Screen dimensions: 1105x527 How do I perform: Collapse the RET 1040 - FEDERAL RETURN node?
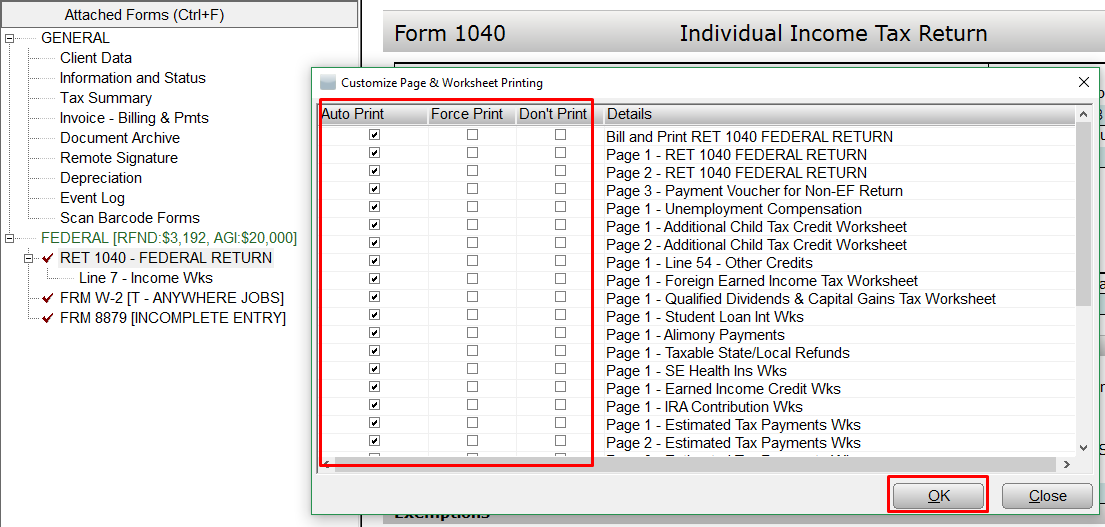30,258
